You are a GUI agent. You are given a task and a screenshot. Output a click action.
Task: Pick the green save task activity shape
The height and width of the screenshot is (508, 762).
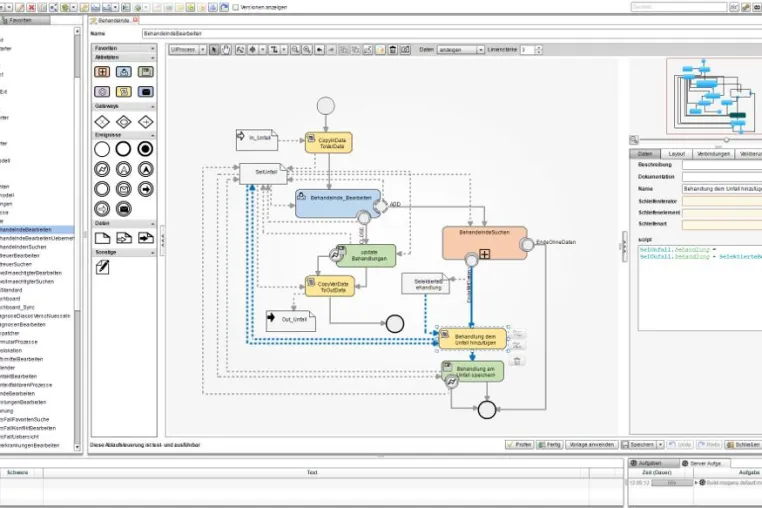pos(146,72)
